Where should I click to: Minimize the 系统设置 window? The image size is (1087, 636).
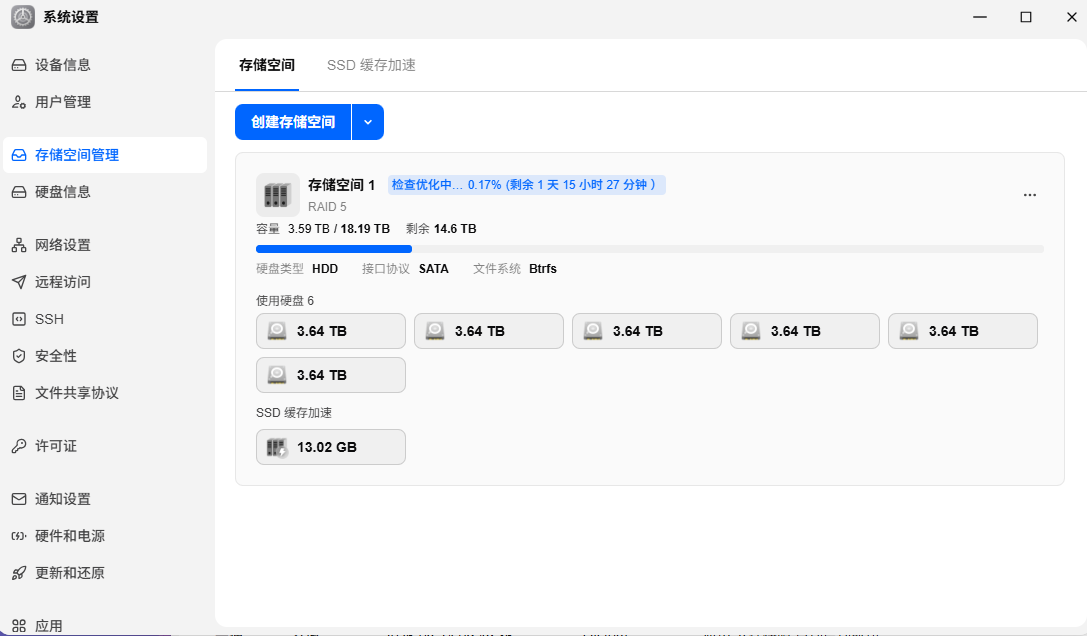click(x=980, y=17)
